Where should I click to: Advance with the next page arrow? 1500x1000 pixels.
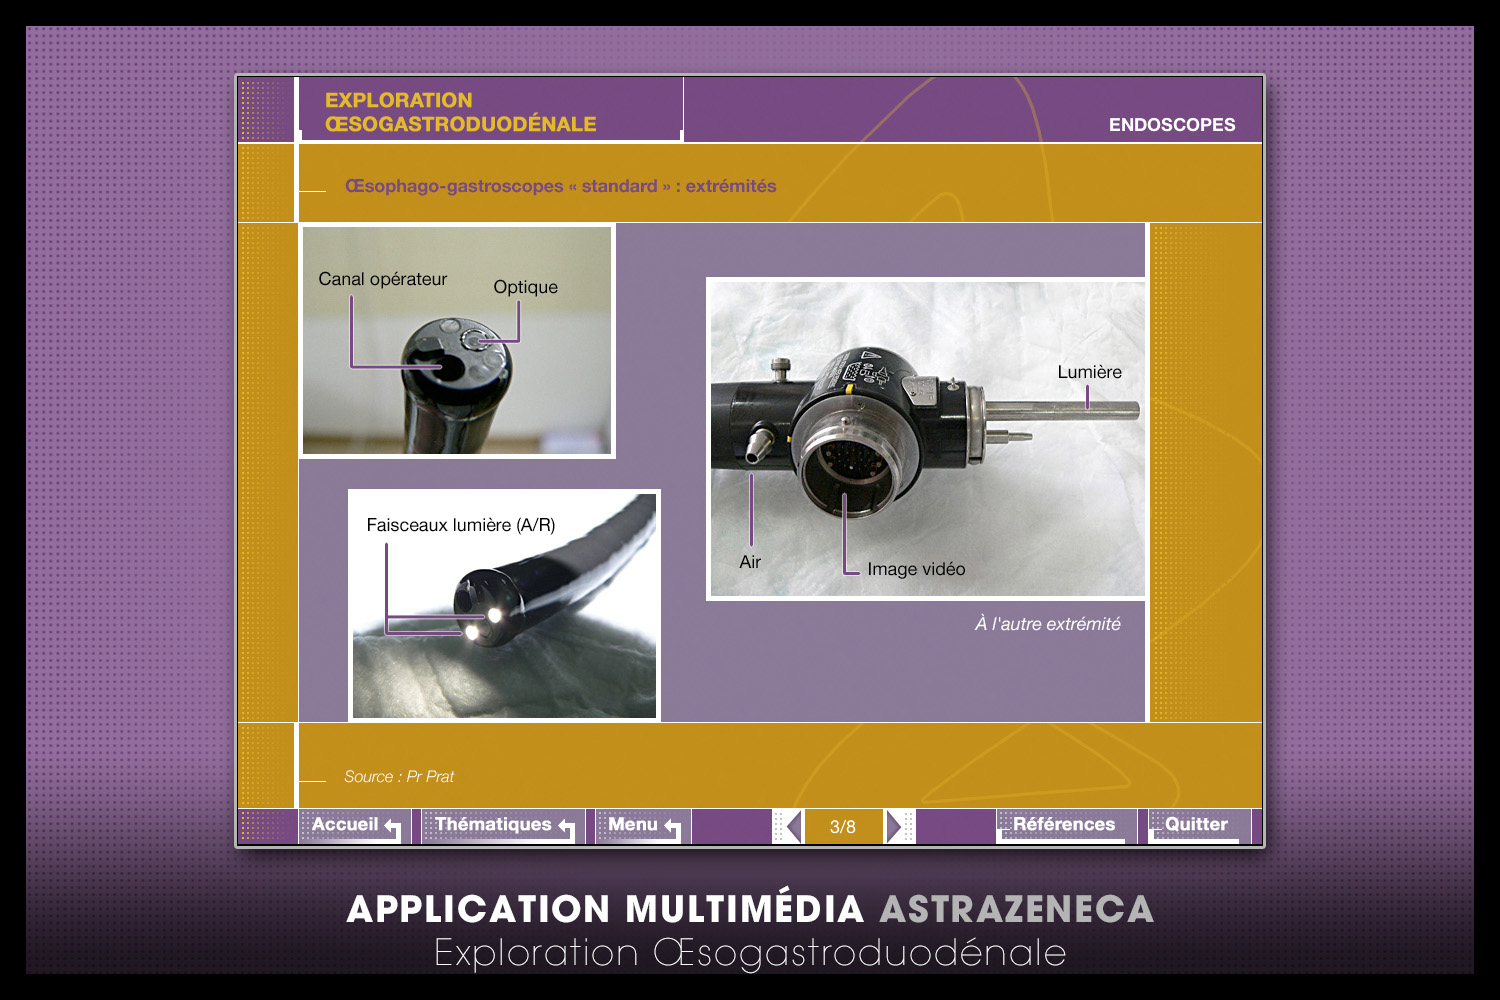[x=895, y=827]
